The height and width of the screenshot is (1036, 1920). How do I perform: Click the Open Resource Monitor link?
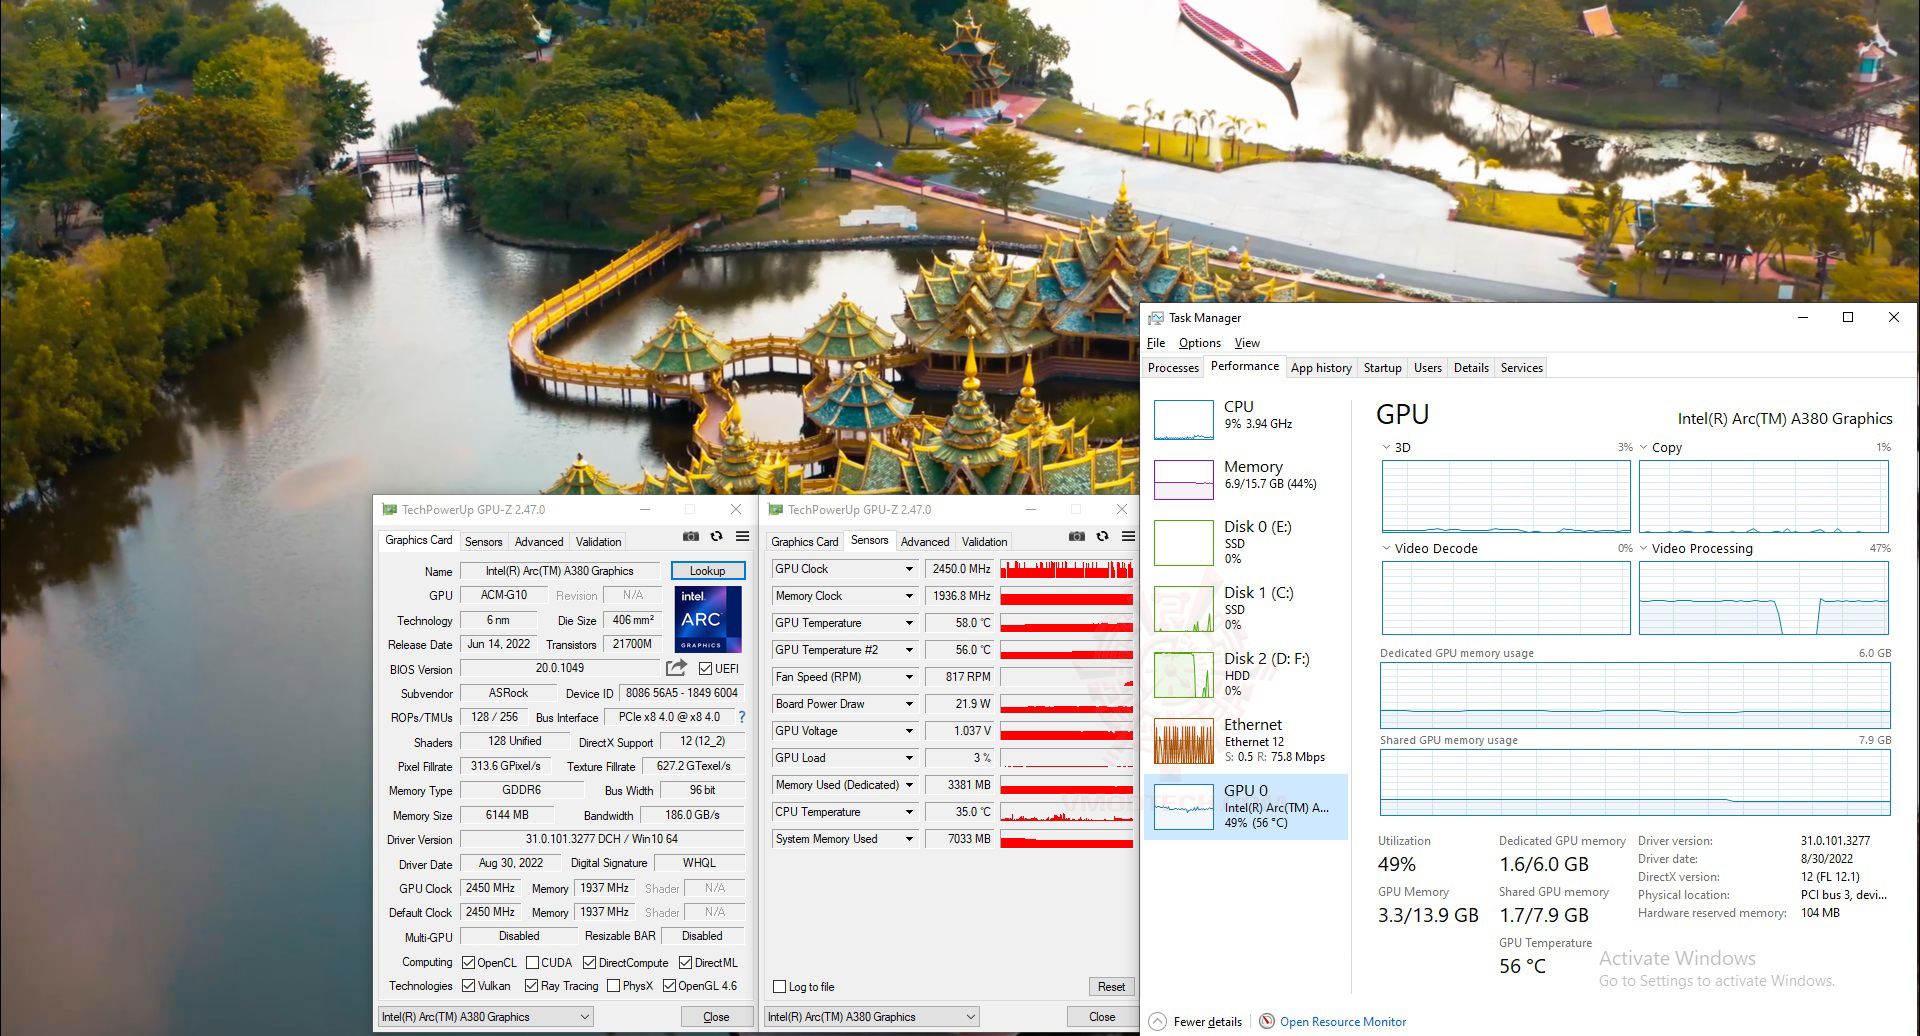tap(1343, 1022)
